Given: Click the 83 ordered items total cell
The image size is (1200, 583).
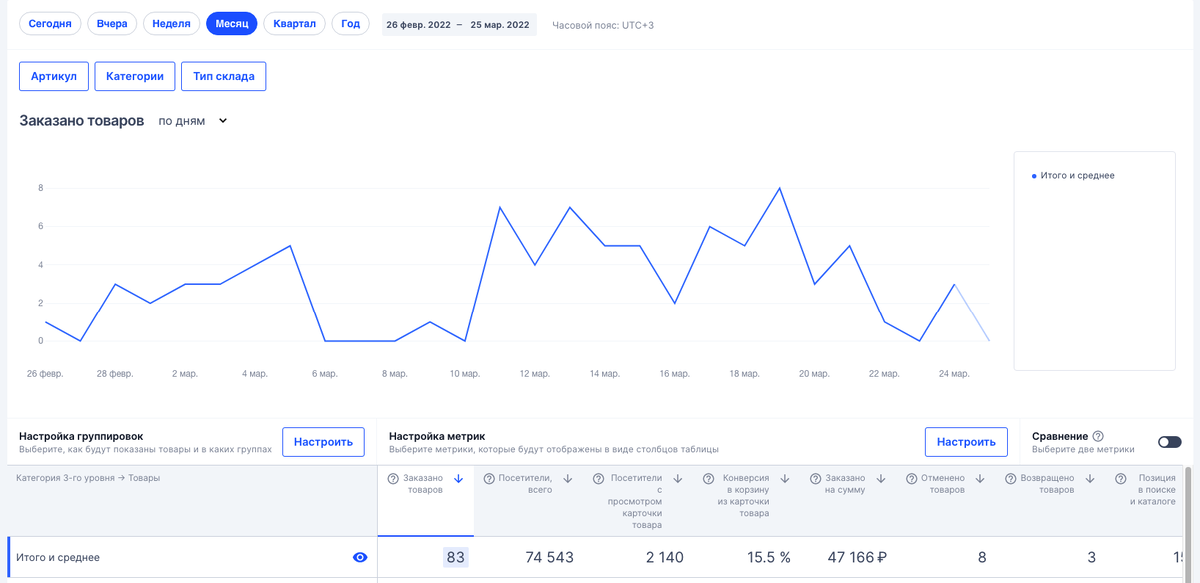Looking at the screenshot, I should [x=456, y=557].
